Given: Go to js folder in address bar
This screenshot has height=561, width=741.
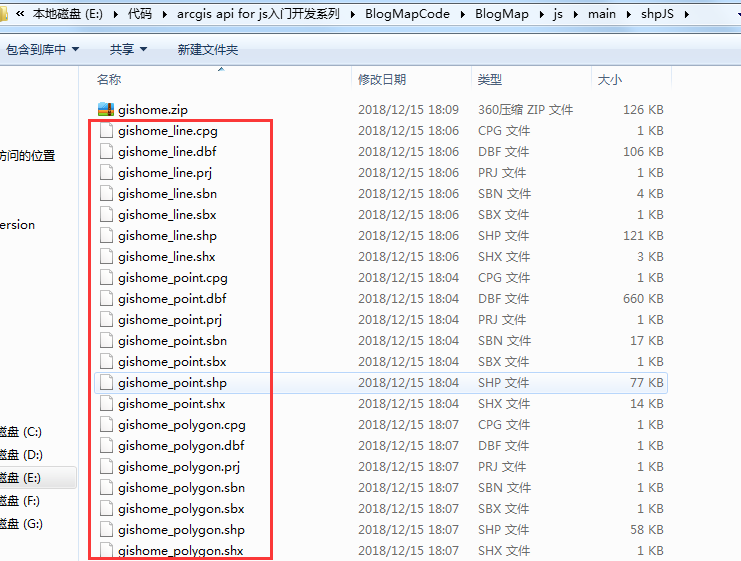Looking at the screenshot, I should point(558,14).
